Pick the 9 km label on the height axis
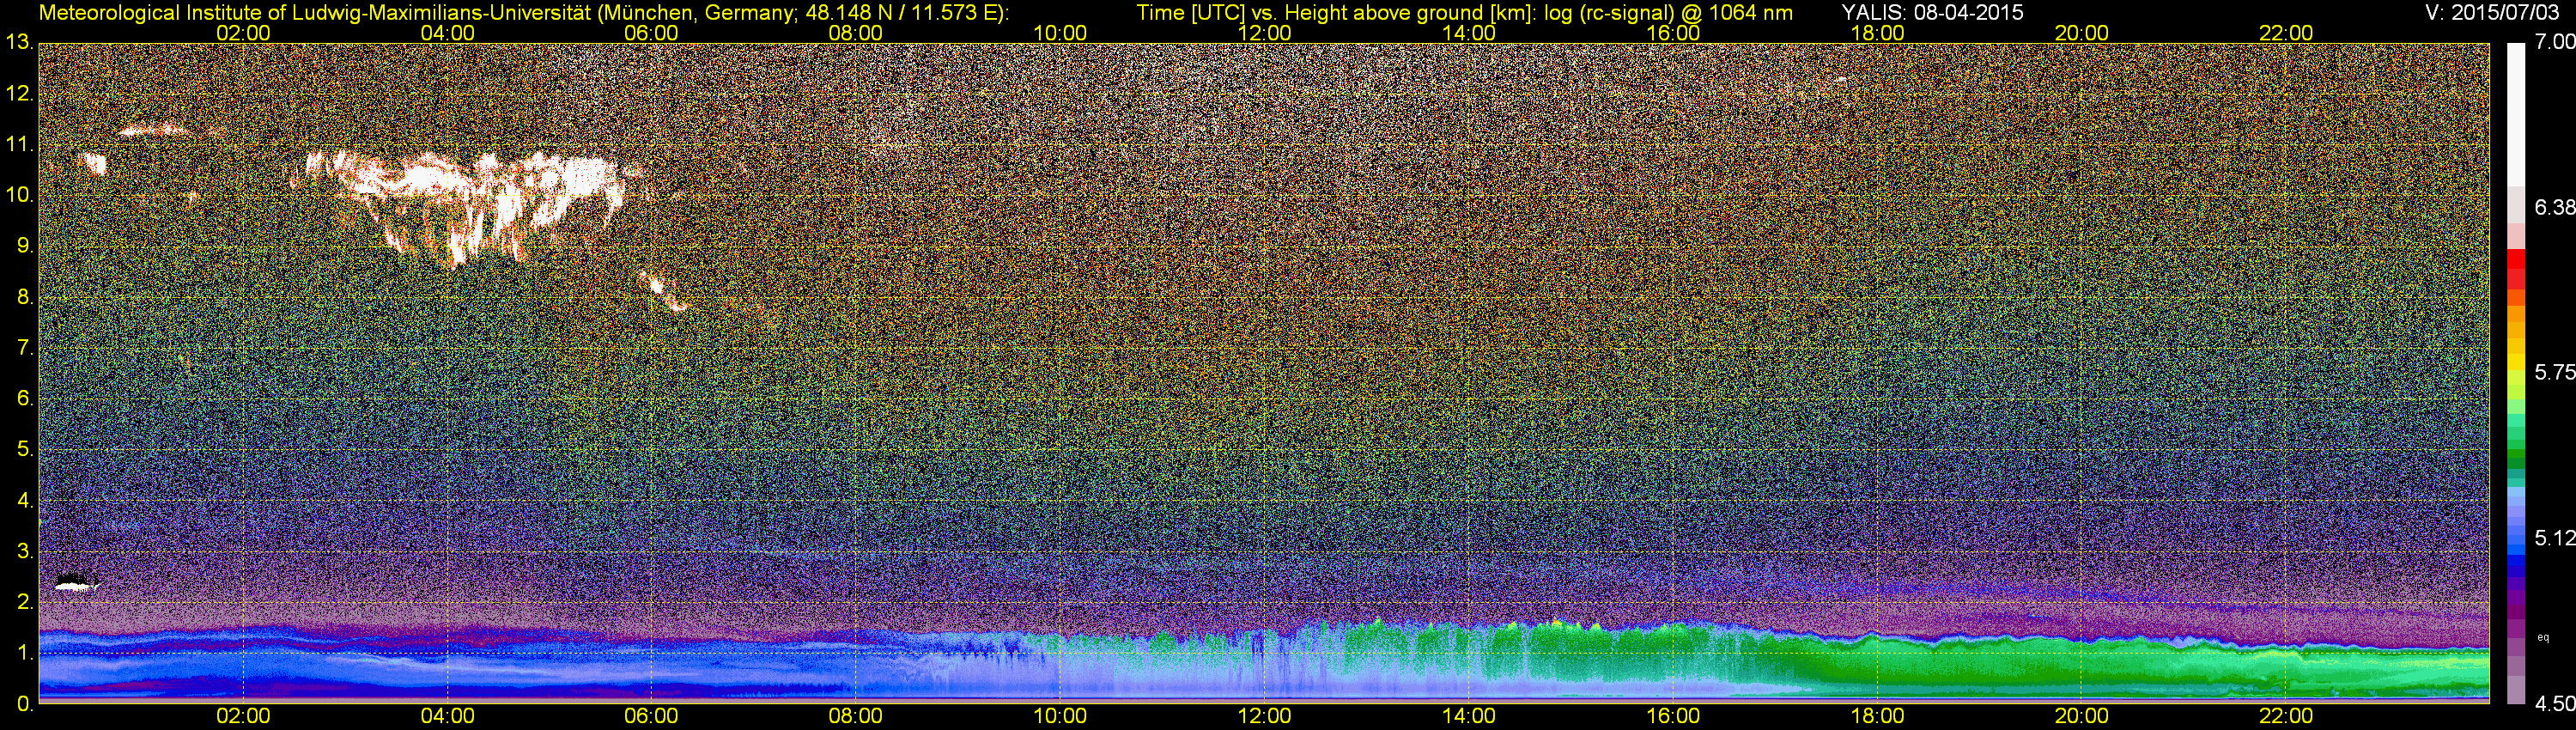2576x730 pixels. coord(24,246)
